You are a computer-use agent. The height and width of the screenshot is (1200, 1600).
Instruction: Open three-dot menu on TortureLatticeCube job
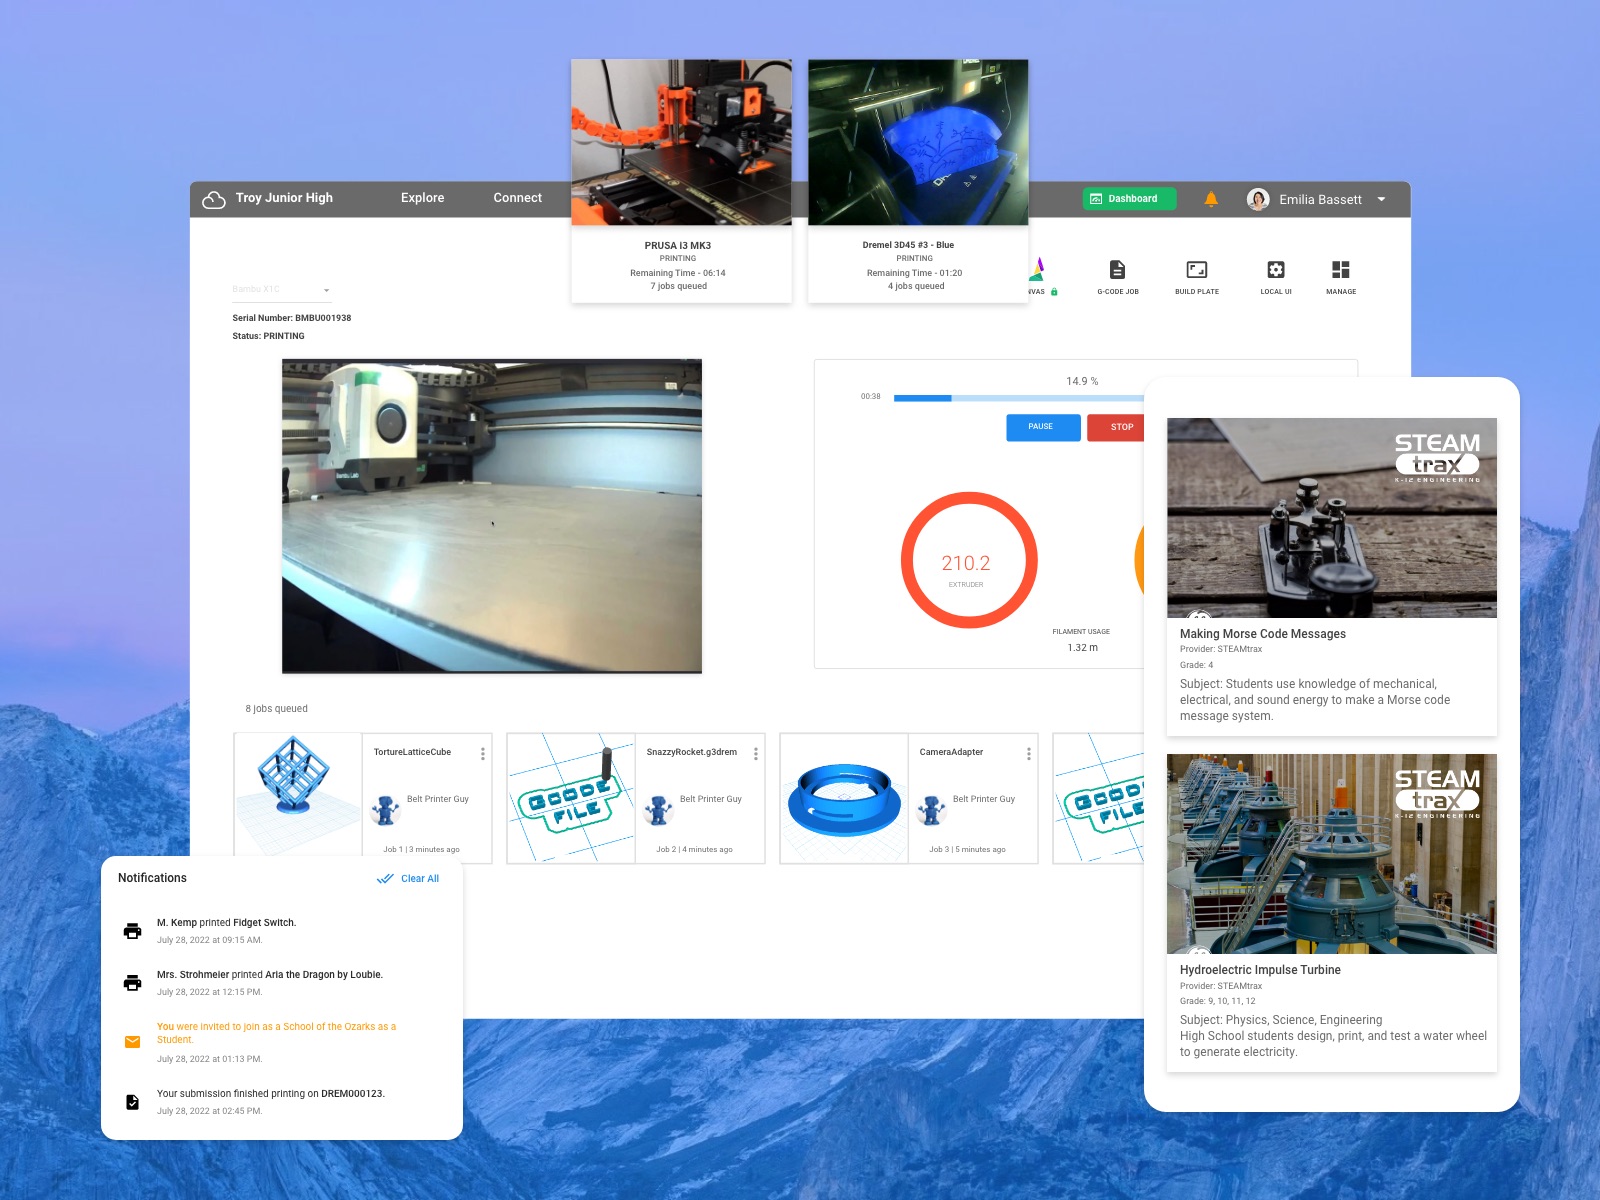pyautogui.click(x=483, y=754)
